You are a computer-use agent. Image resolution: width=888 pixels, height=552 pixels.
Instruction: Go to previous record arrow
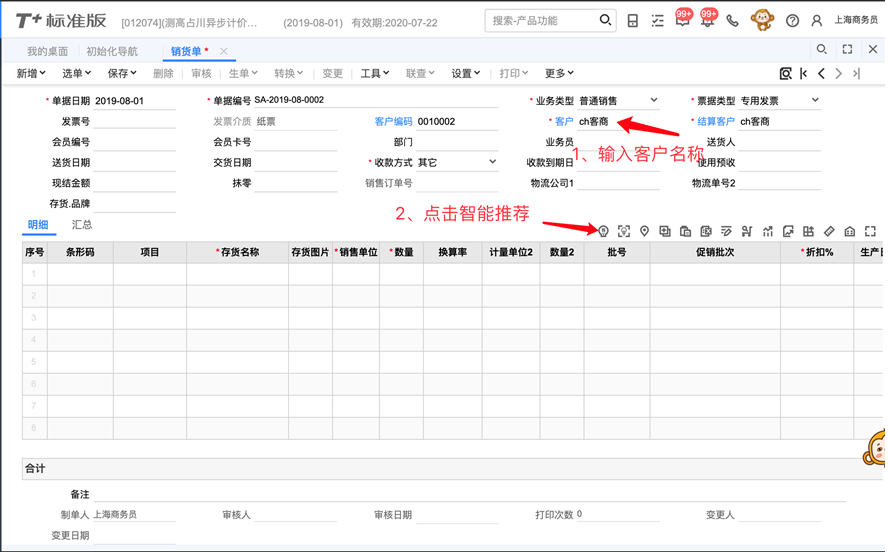[821, 74]
